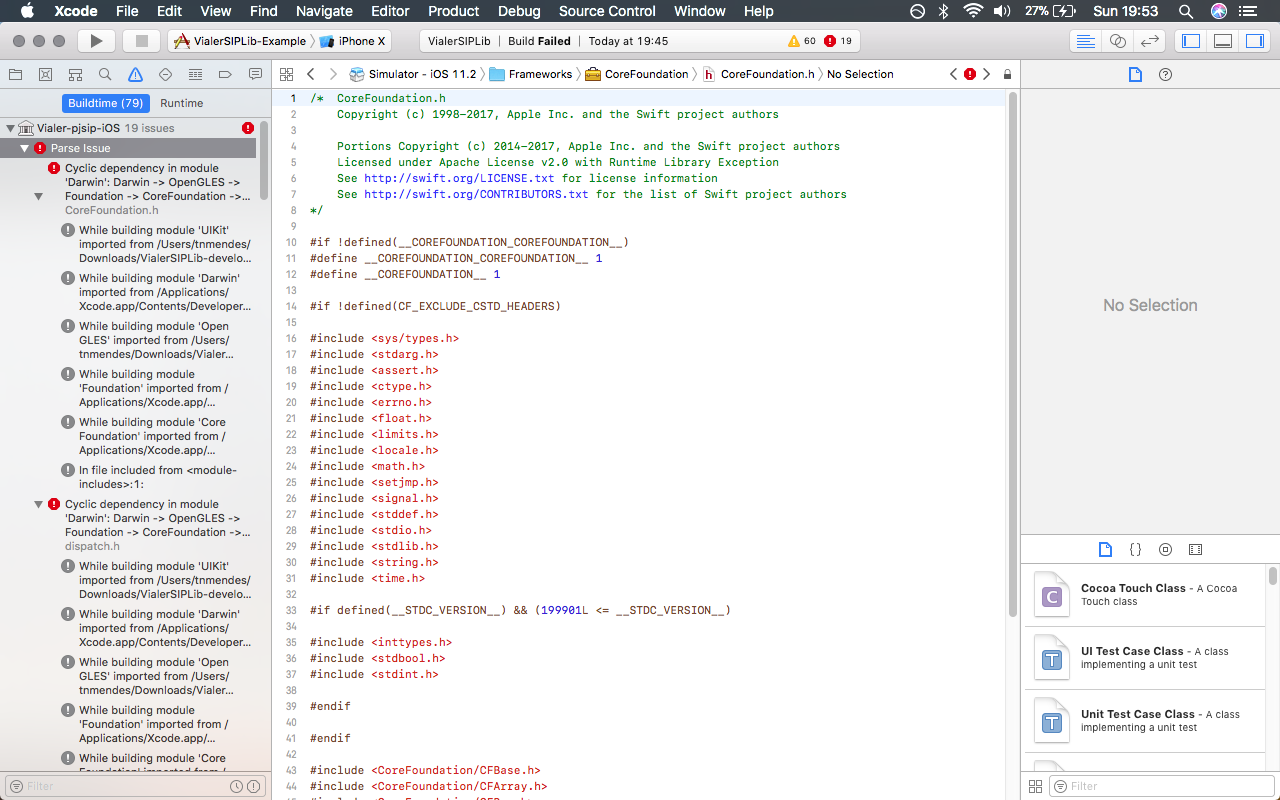Toggle the debug area visibility
This screenshot has height=800, width=1280.
click(x=1224, y=40)
